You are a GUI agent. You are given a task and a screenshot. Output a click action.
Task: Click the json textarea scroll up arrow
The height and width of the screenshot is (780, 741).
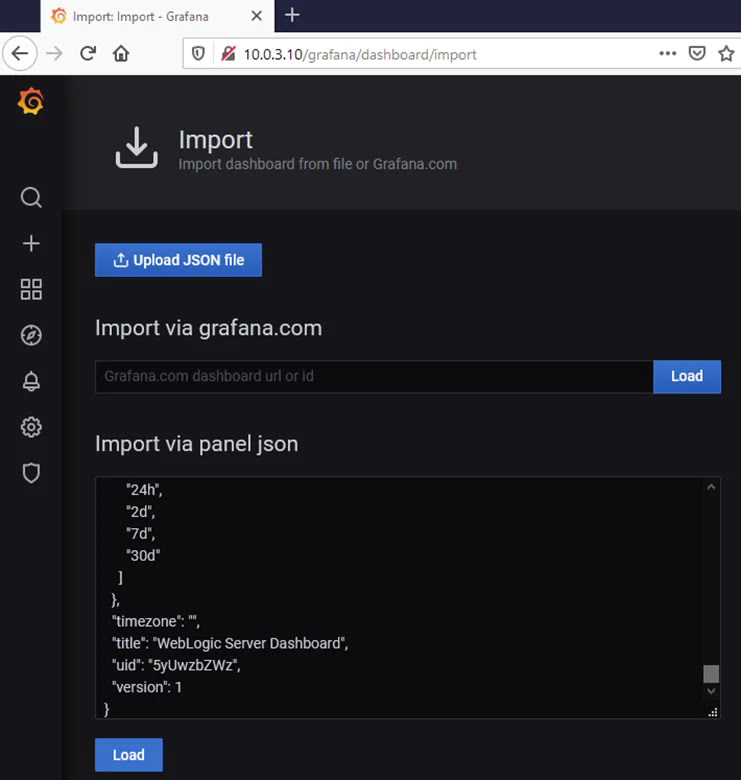711,487
